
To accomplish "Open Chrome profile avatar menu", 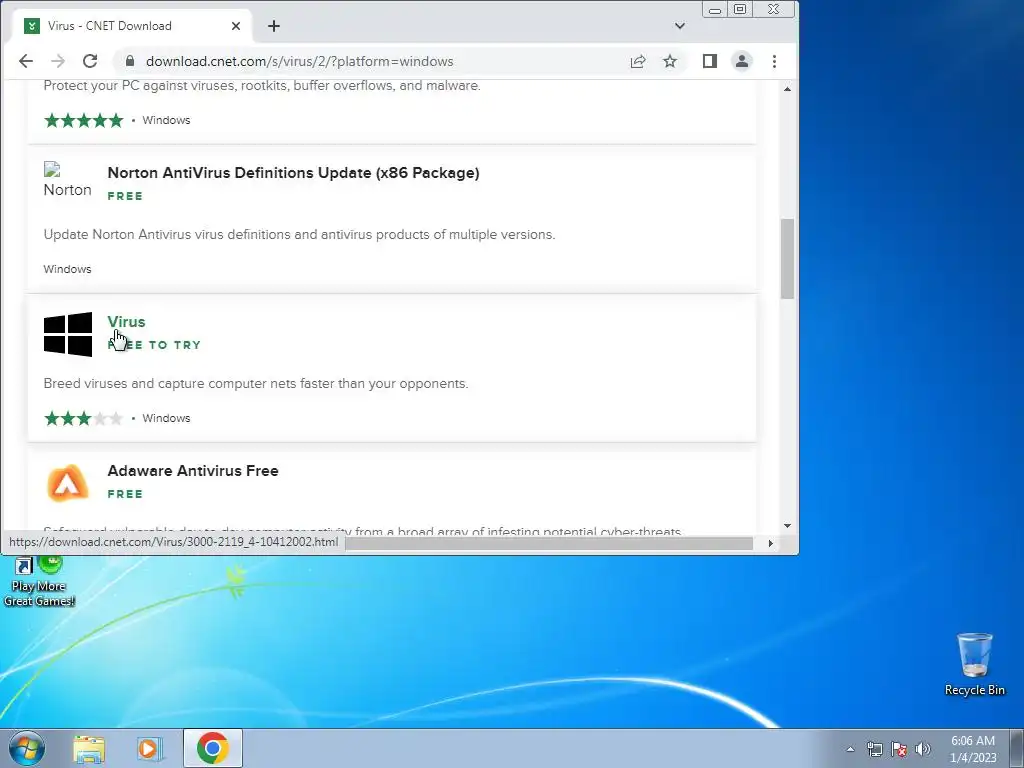I will pos(742,61).
